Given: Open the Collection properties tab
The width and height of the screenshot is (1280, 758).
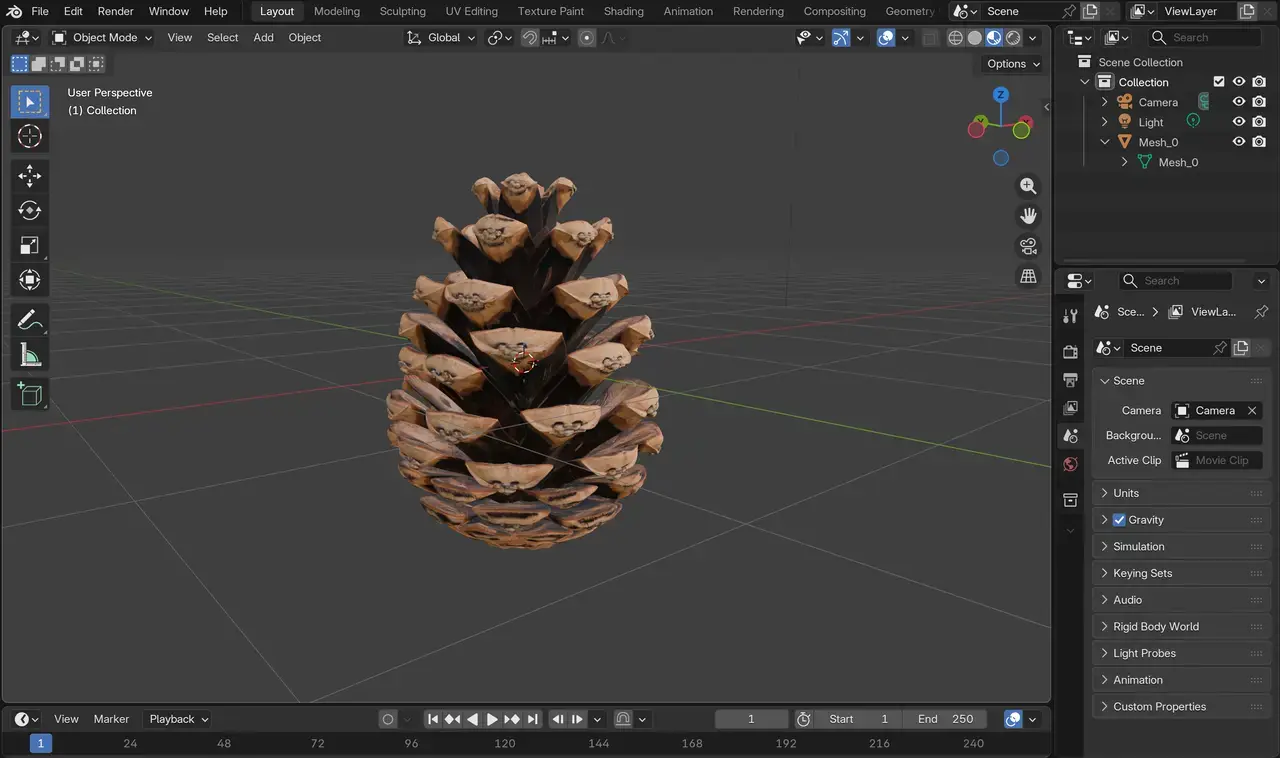Looking at the screenshot, I should (1070, 500).
